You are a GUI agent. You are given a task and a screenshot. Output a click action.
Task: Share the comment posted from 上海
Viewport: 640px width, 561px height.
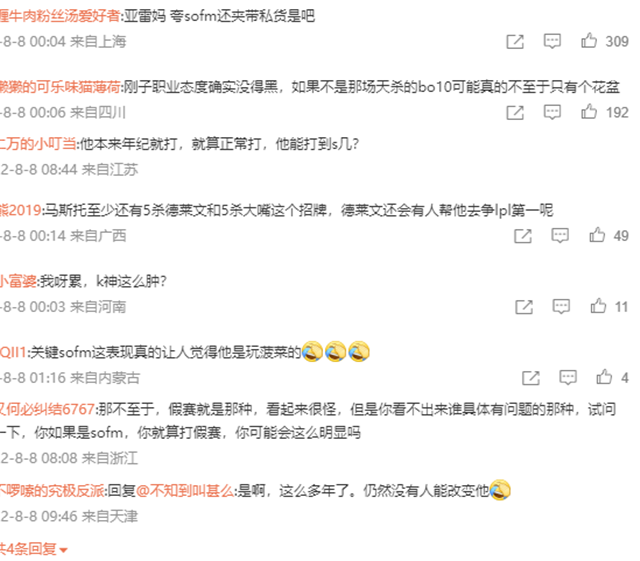click(x=515, y=42)
